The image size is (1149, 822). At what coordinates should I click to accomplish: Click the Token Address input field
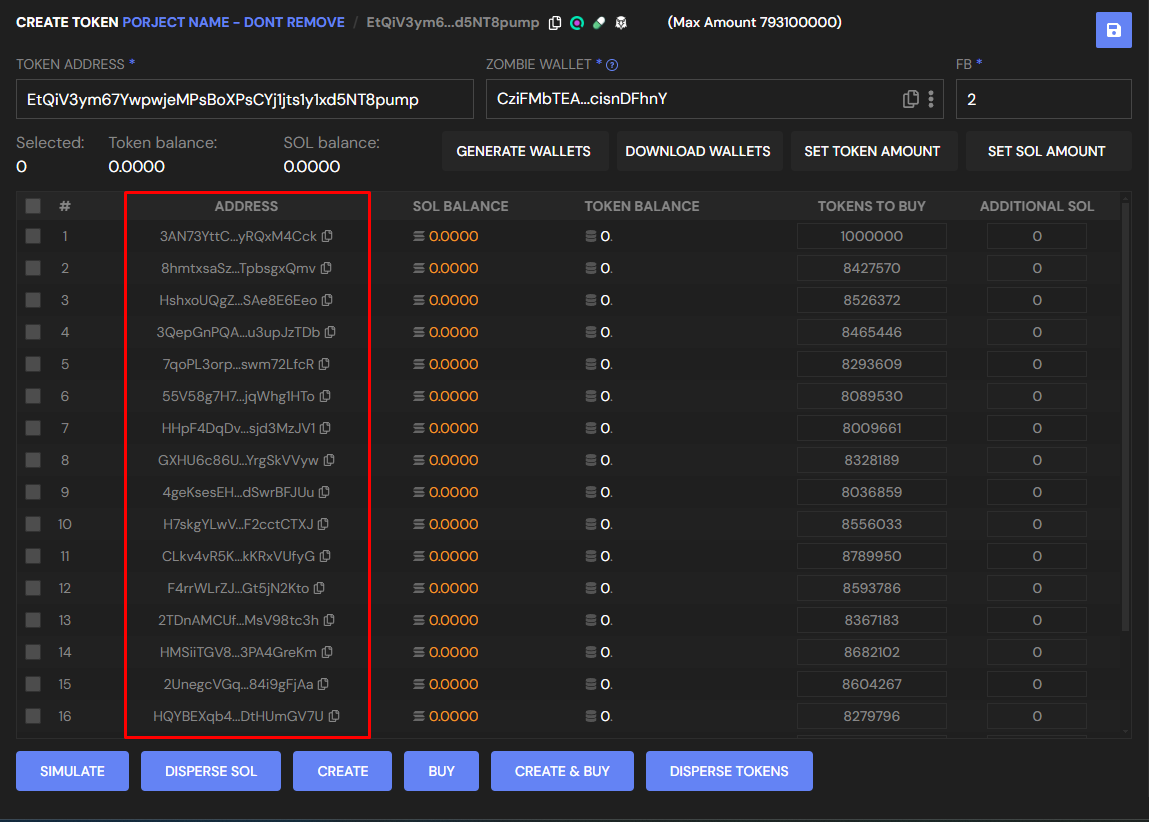(x=244, y=100)
